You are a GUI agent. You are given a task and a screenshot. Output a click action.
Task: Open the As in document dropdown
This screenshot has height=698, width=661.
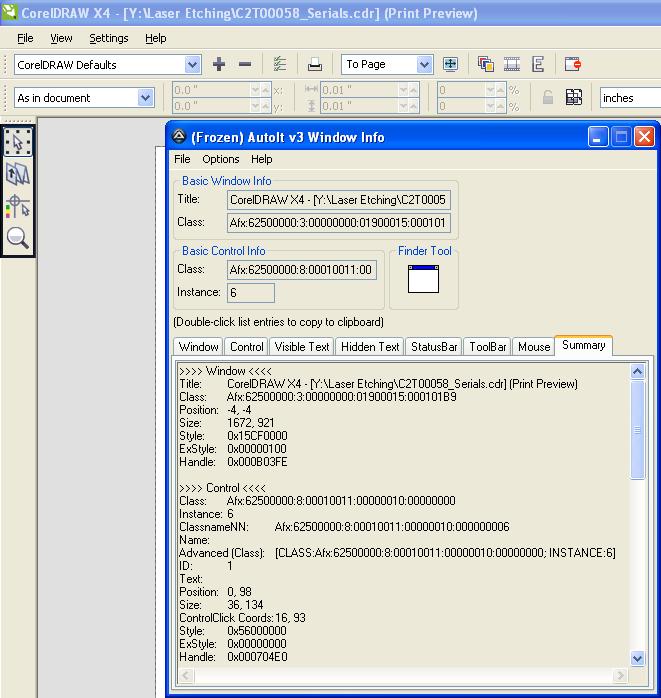tap(146, 98)
